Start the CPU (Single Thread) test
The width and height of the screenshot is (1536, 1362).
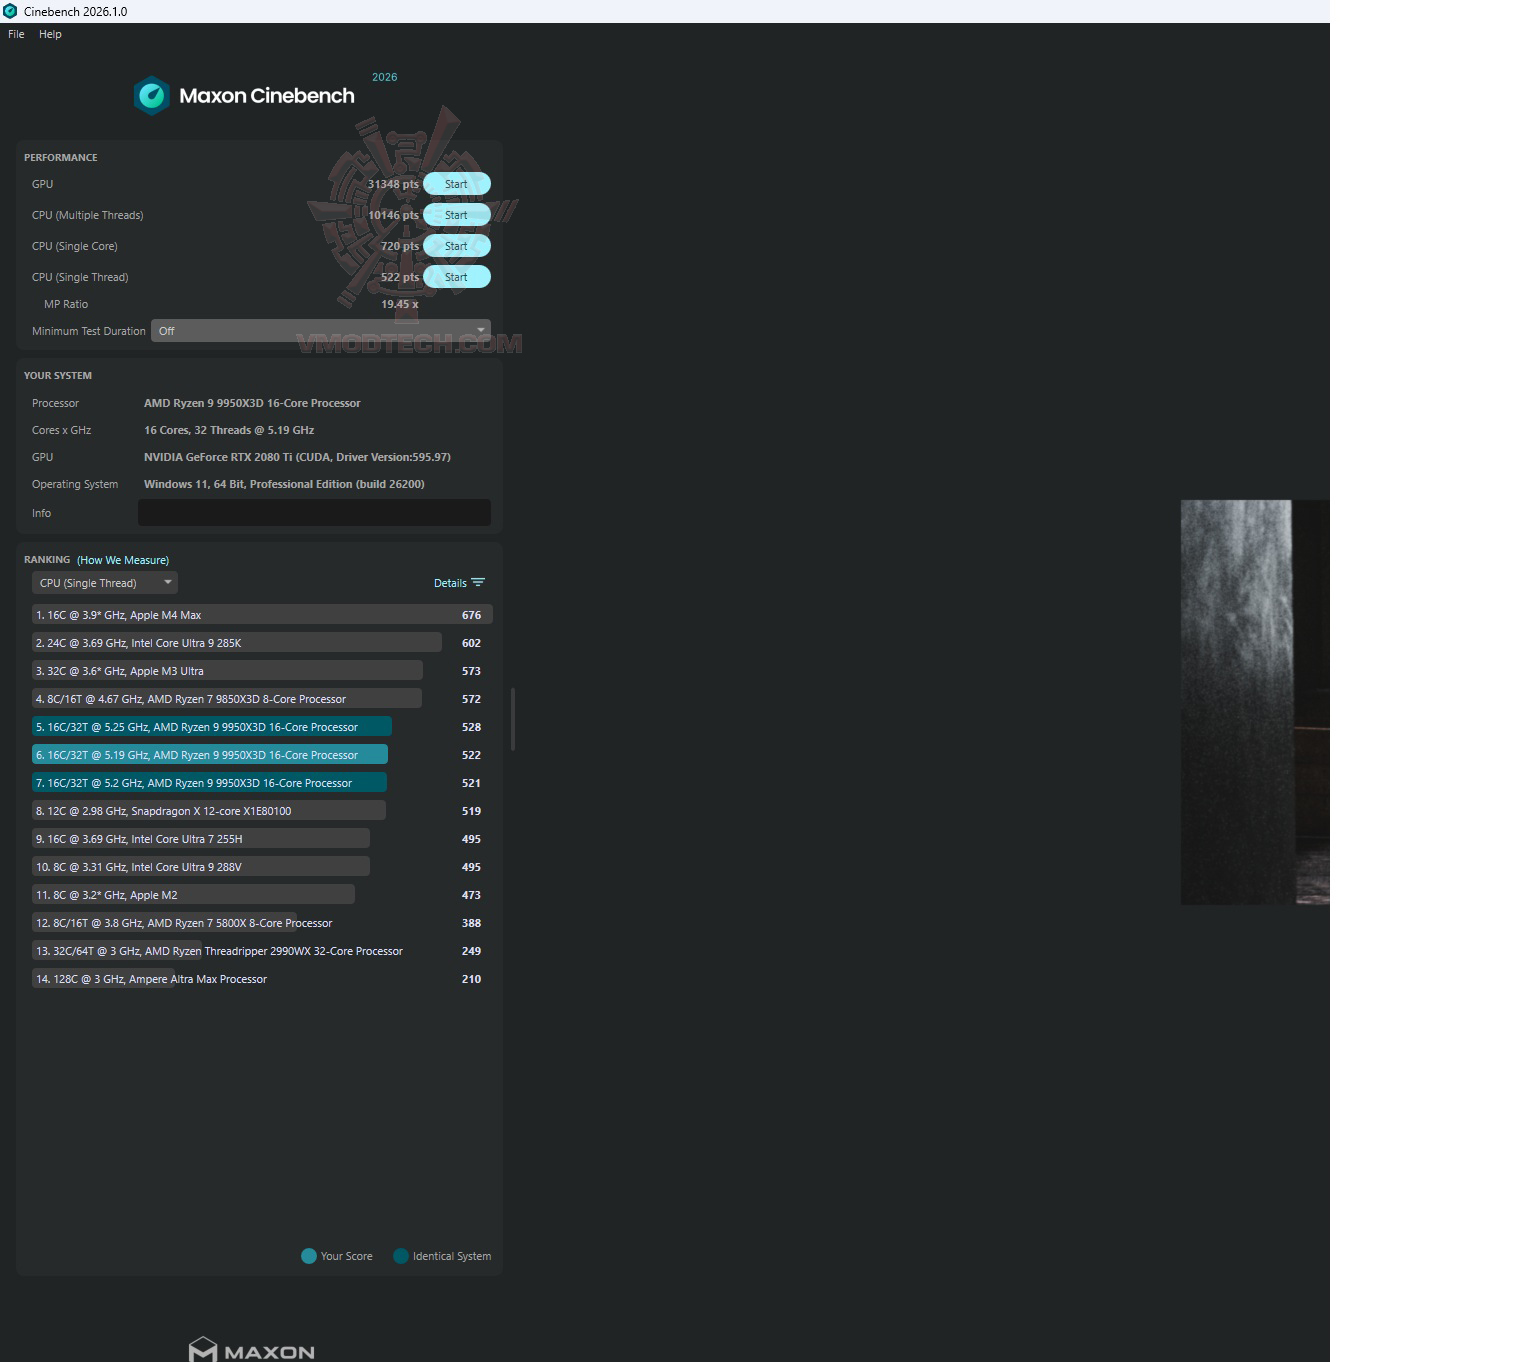[x=456, y=277]
